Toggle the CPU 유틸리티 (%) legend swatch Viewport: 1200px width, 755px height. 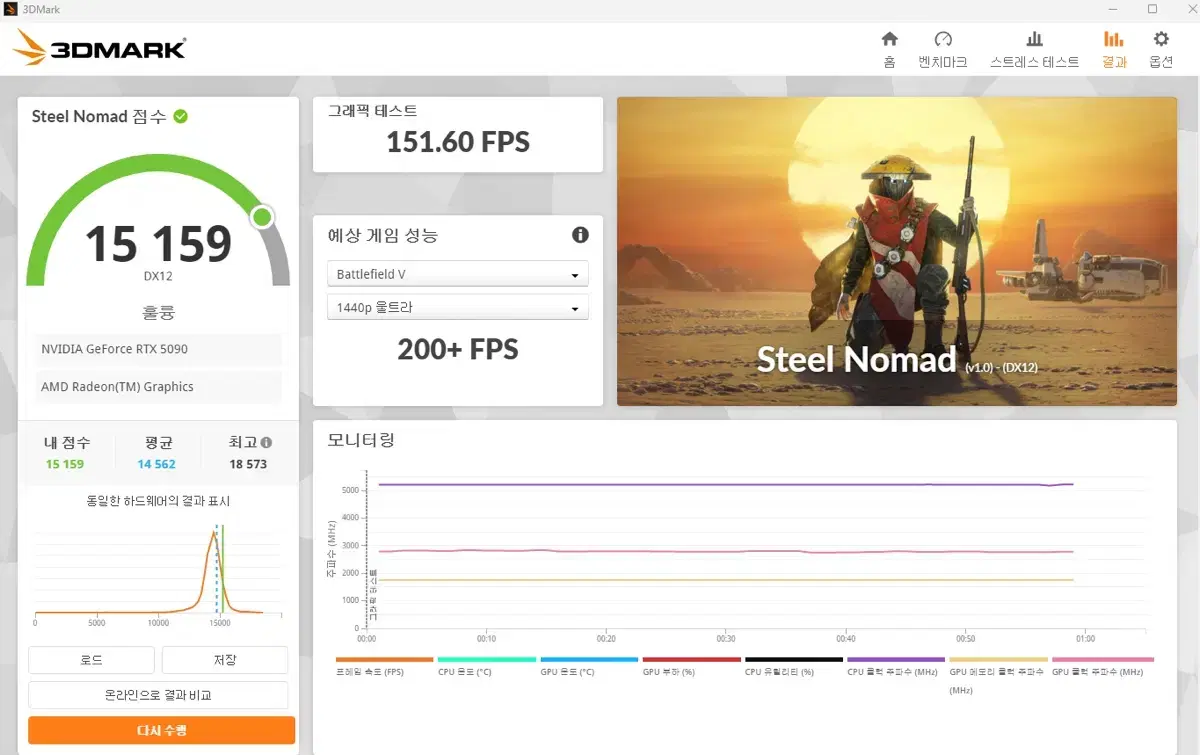tap(794, 660)
